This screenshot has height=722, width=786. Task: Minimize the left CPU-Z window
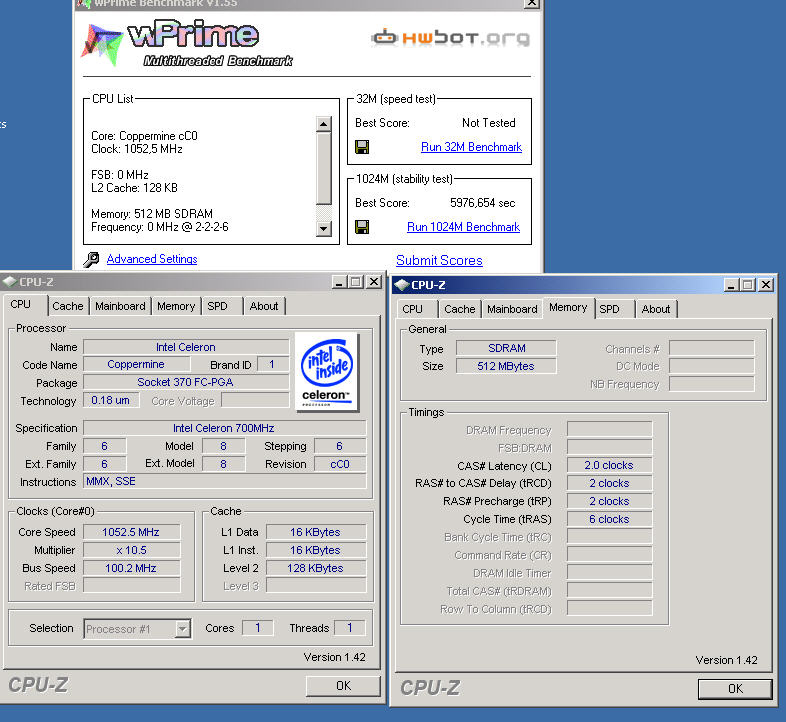coord(339,282)
